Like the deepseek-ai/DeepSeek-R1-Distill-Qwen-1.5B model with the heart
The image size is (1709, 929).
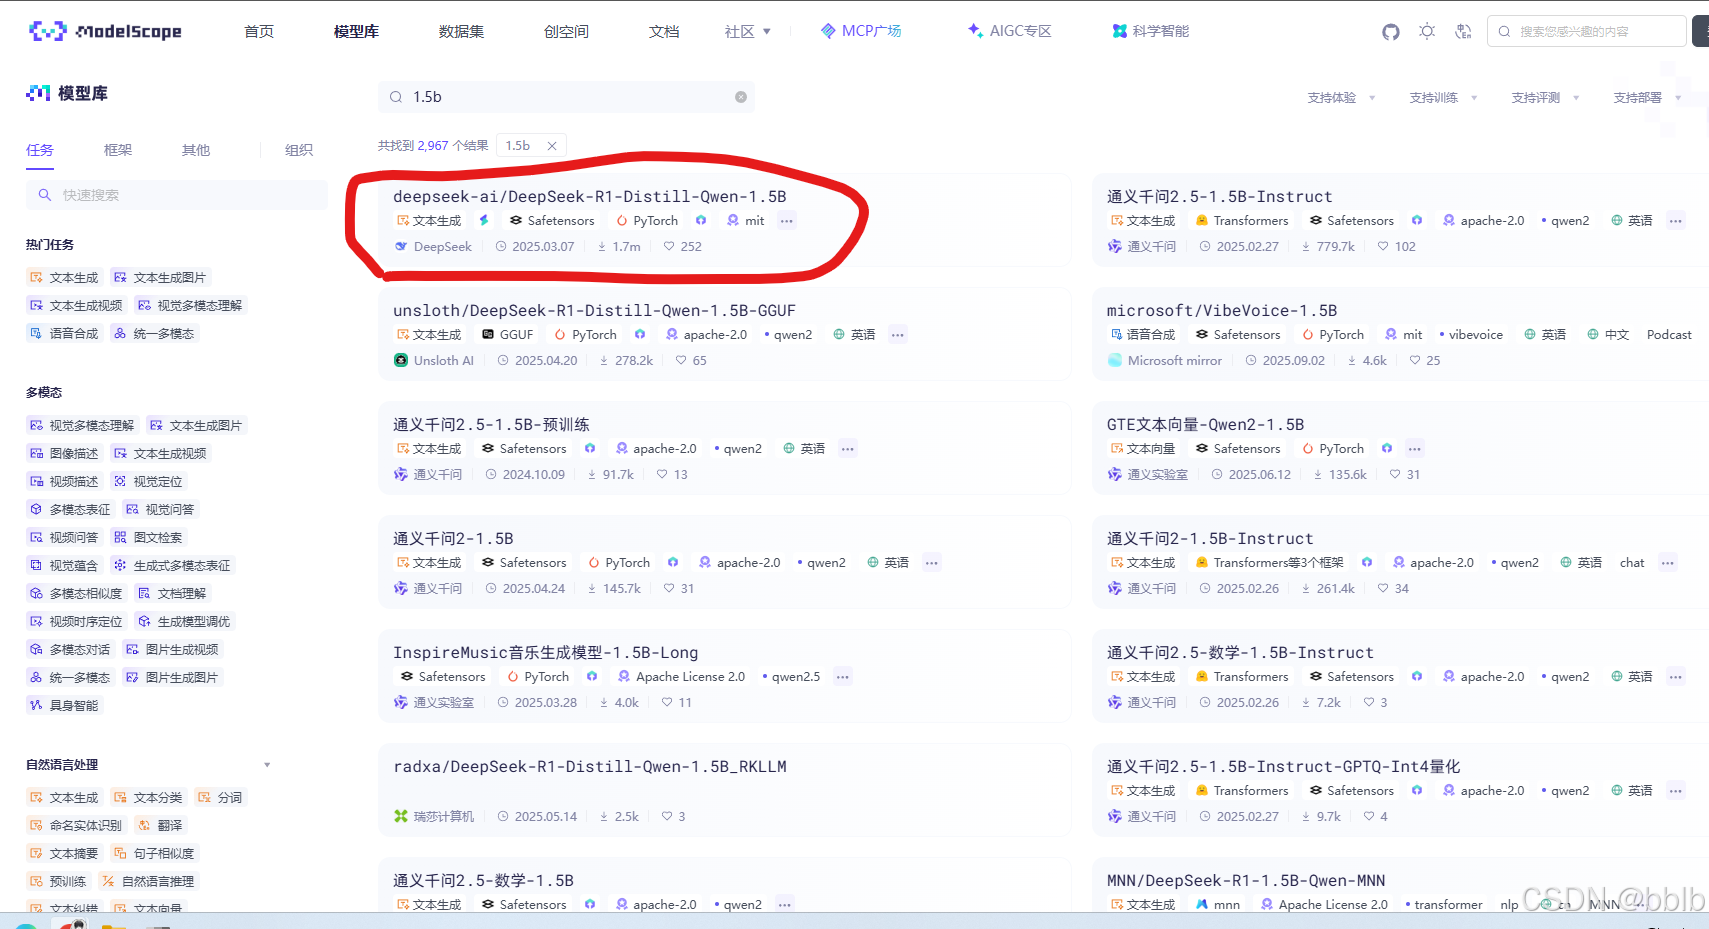tap(668, 246)
